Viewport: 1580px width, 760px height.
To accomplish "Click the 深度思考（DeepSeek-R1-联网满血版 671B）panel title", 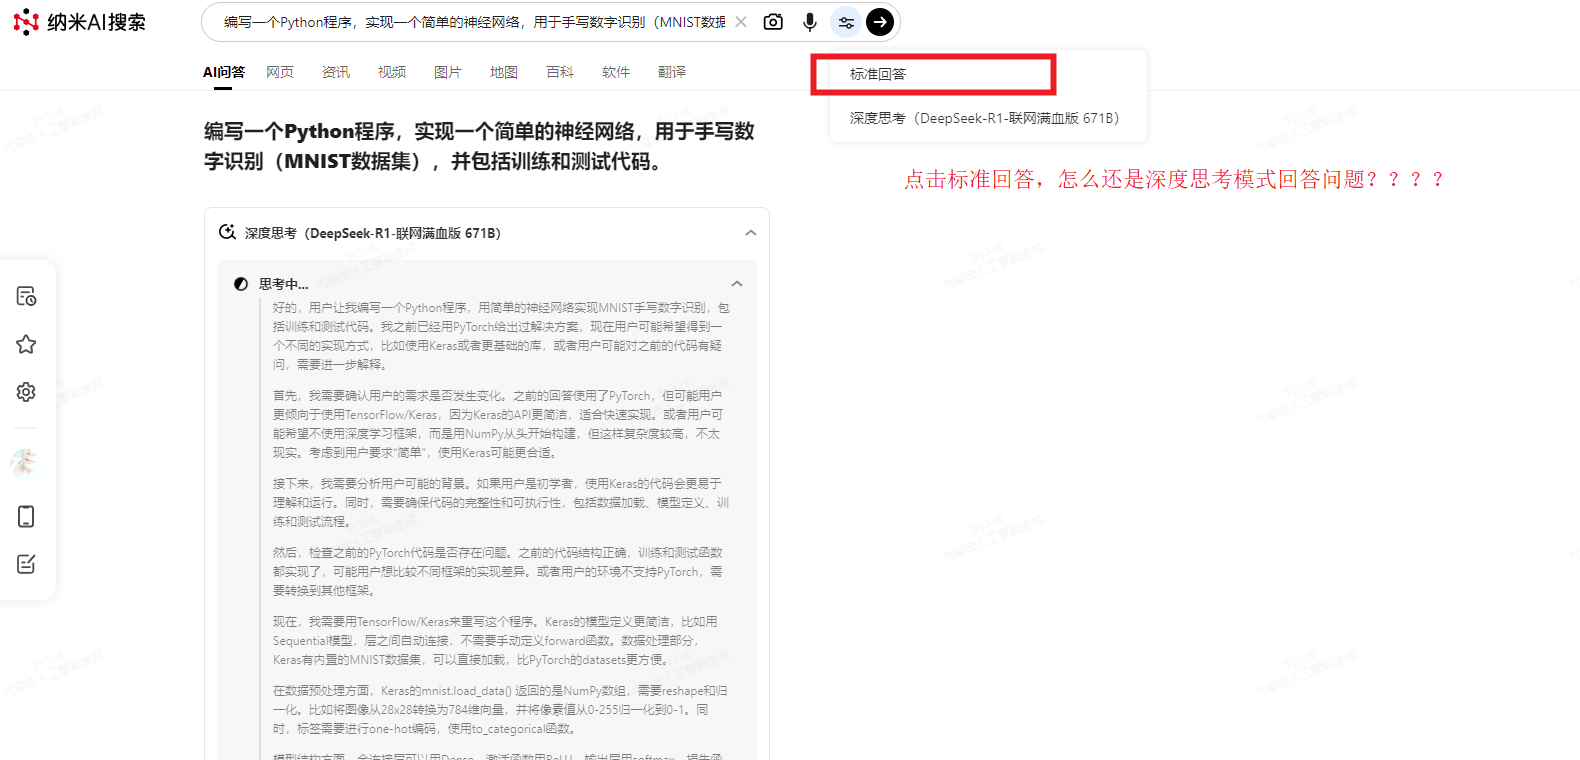I will pos(373,233).
